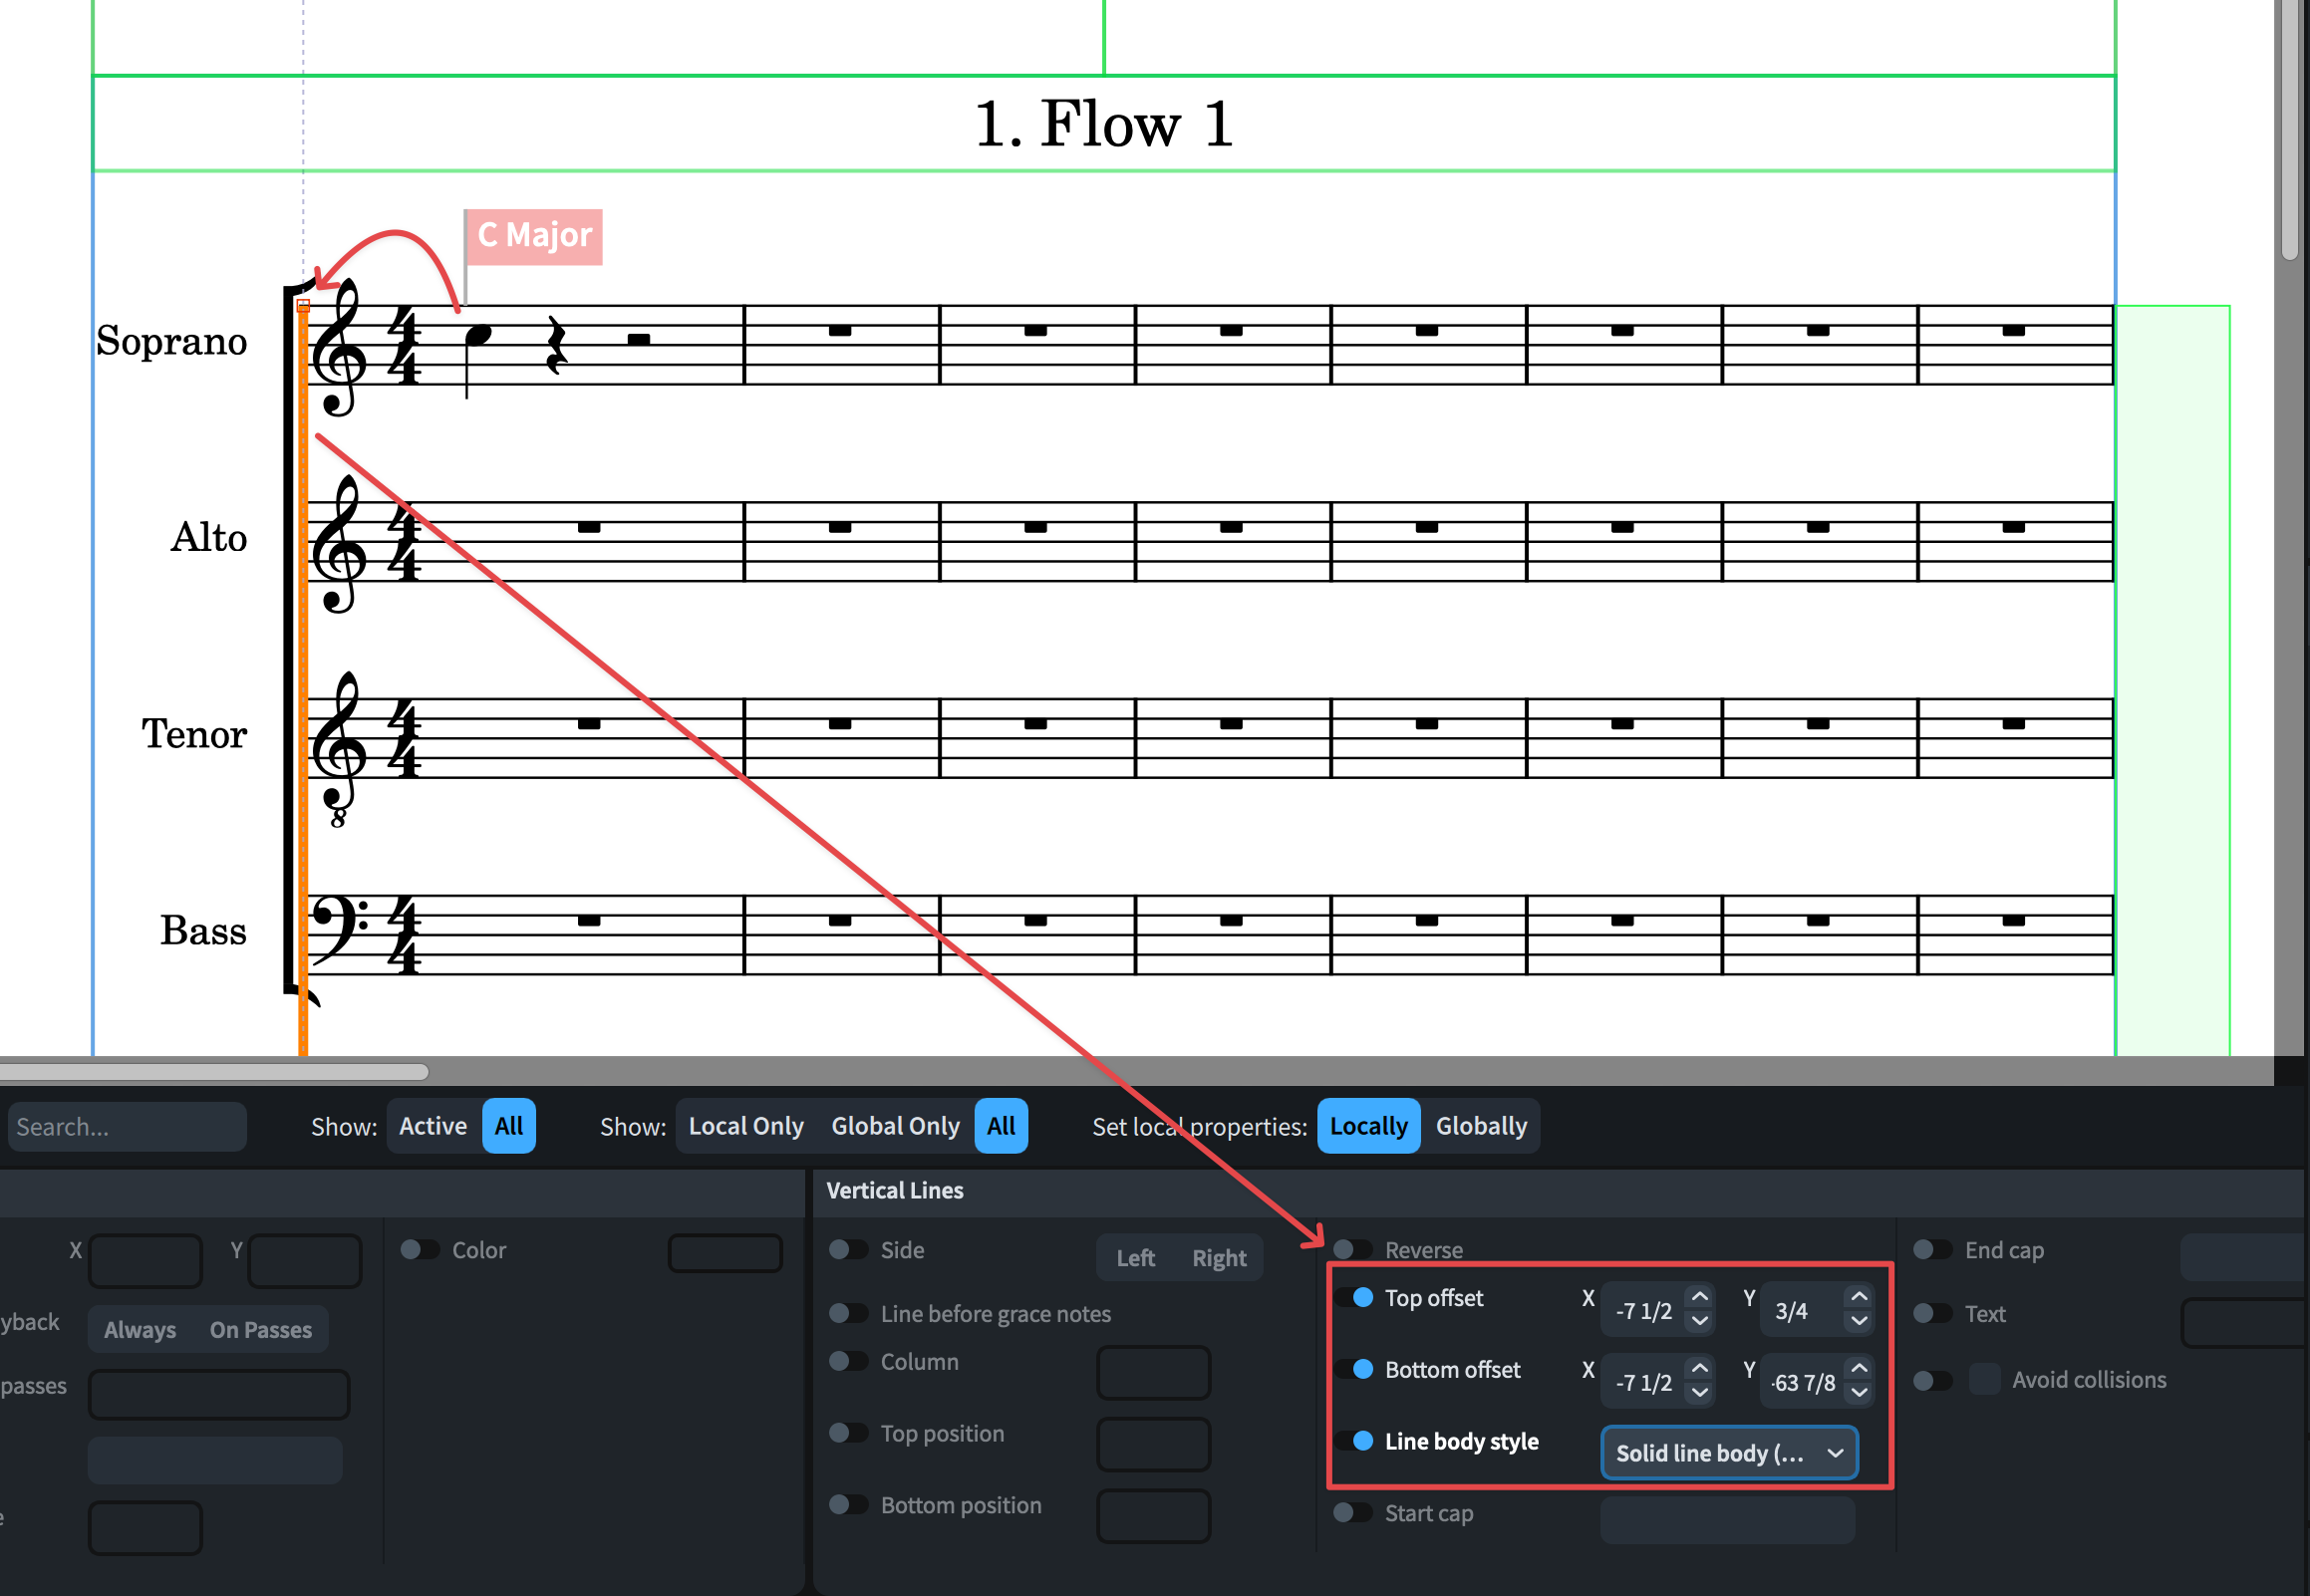Open the End cap dropdown
This screenshot has width=2310, height=1596.
point(2244,1256)
